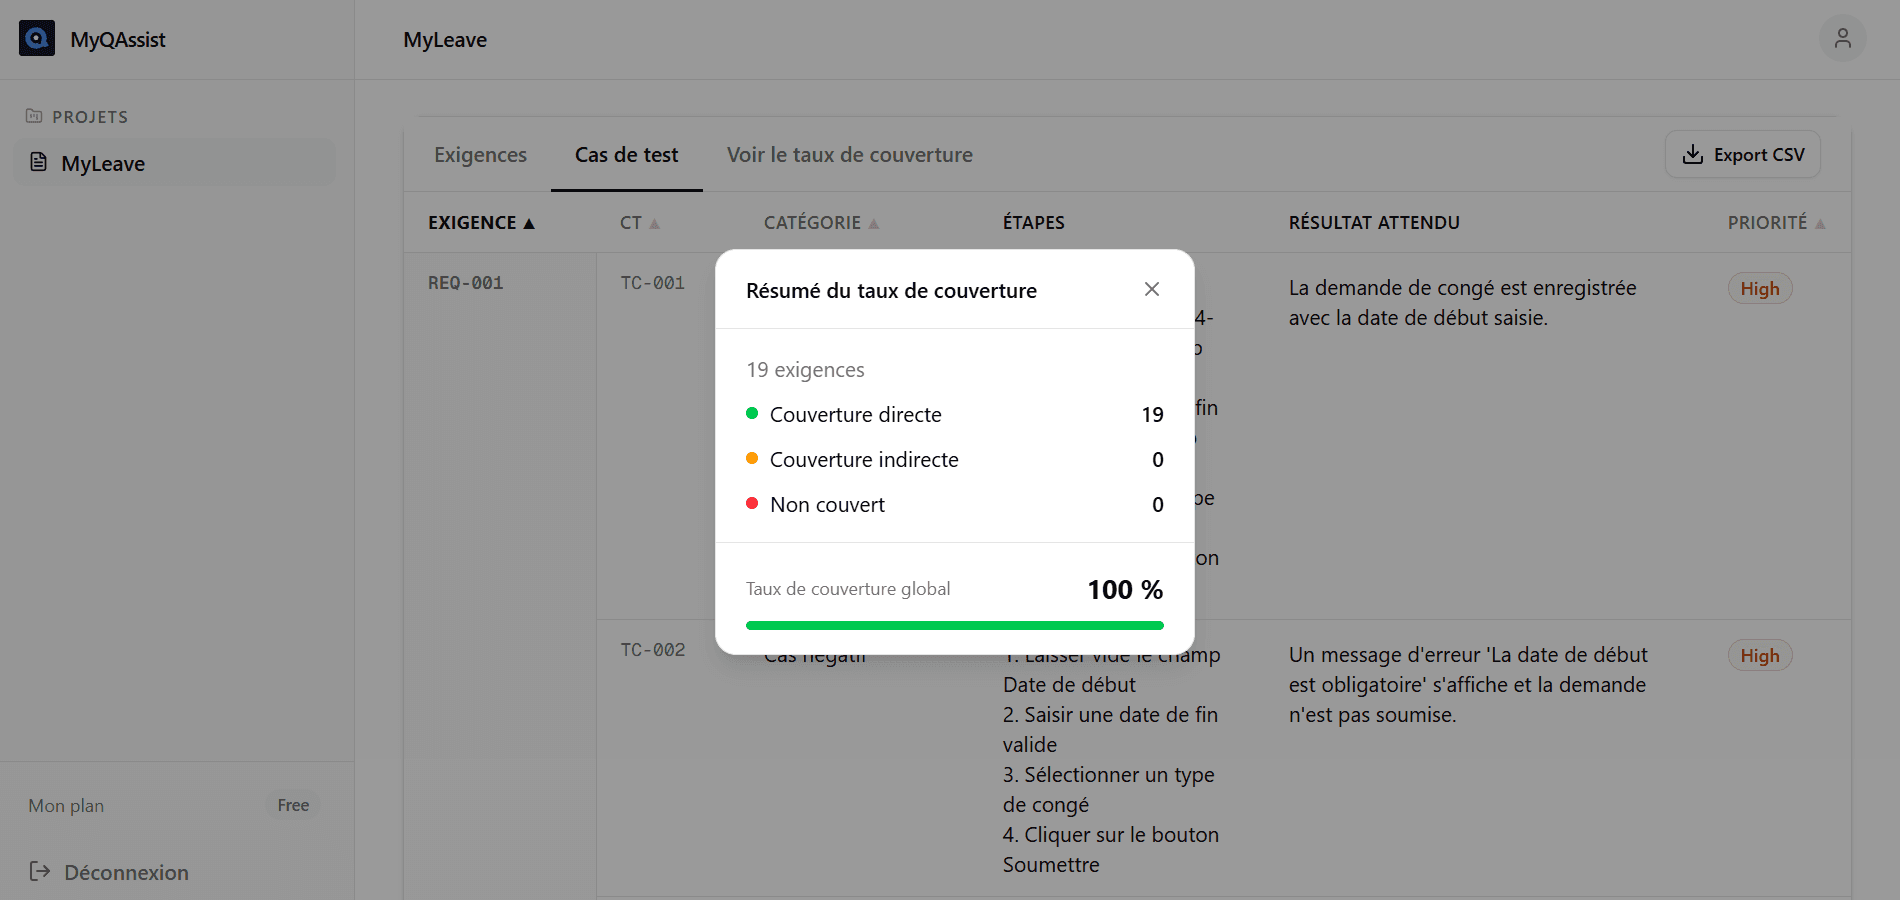Sort by the Exigence column arrow

529,223
